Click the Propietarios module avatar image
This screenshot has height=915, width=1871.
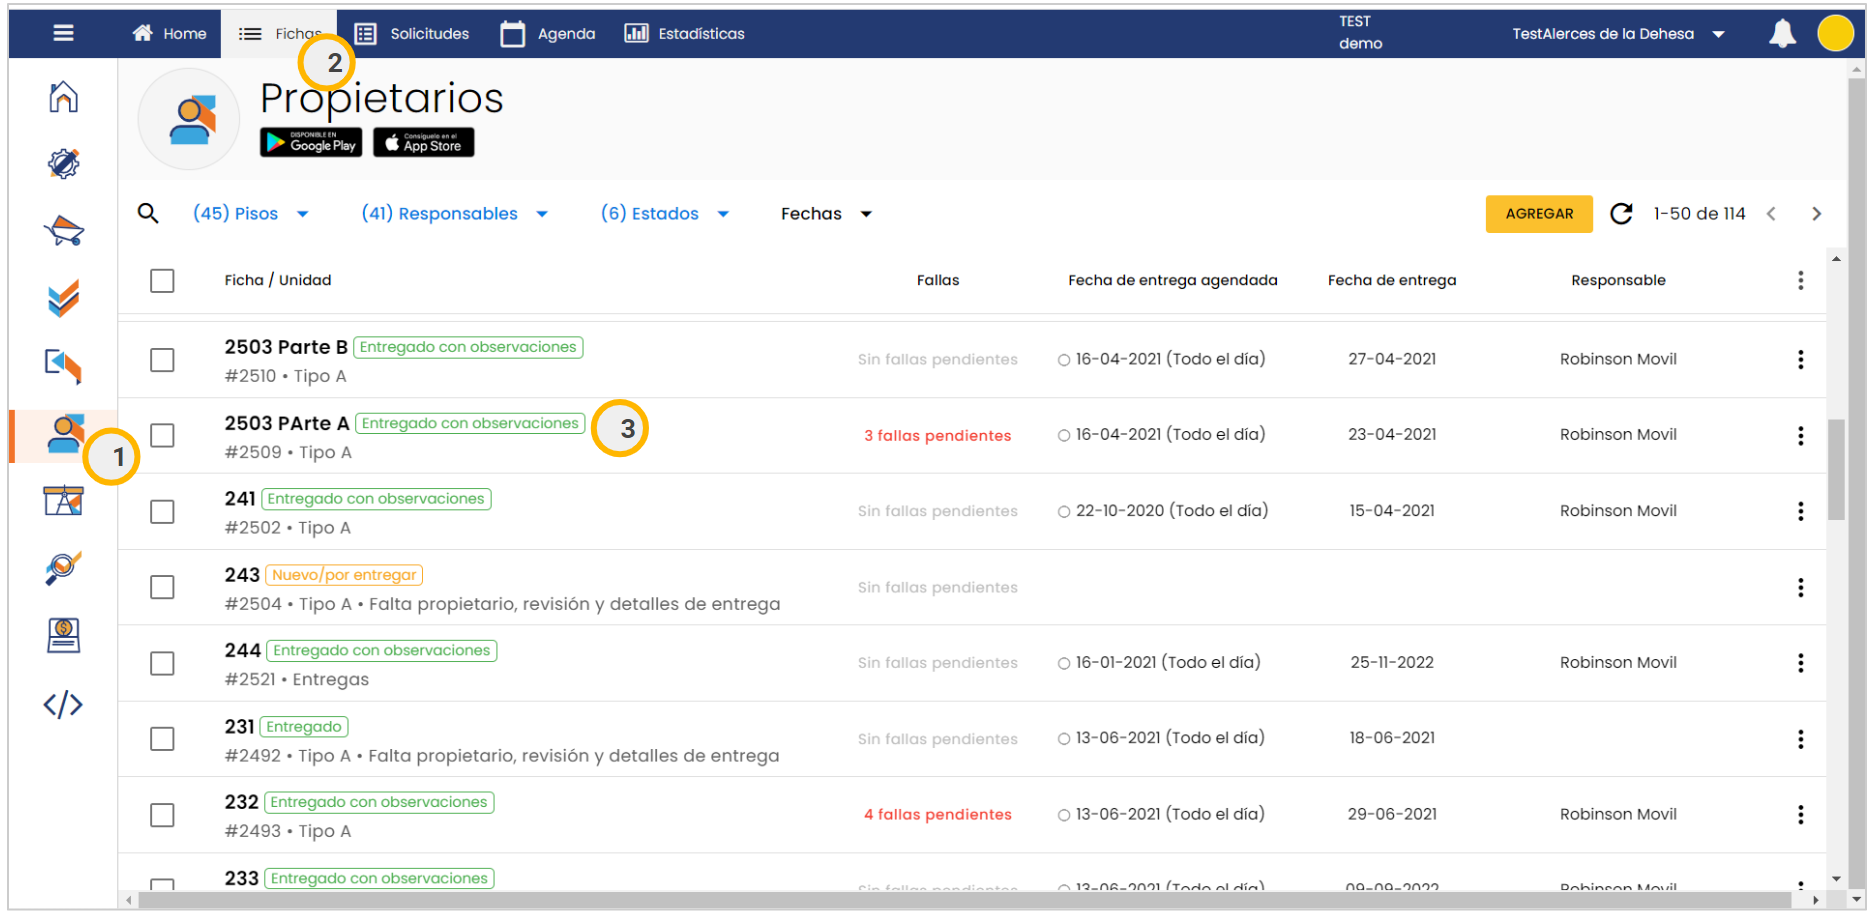click(x=189, y=119)
